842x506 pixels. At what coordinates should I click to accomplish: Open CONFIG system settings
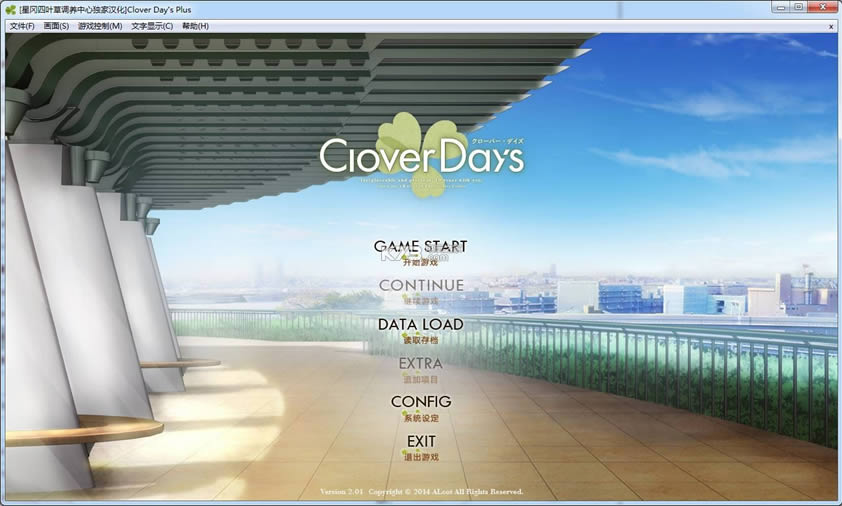point(421,409)
